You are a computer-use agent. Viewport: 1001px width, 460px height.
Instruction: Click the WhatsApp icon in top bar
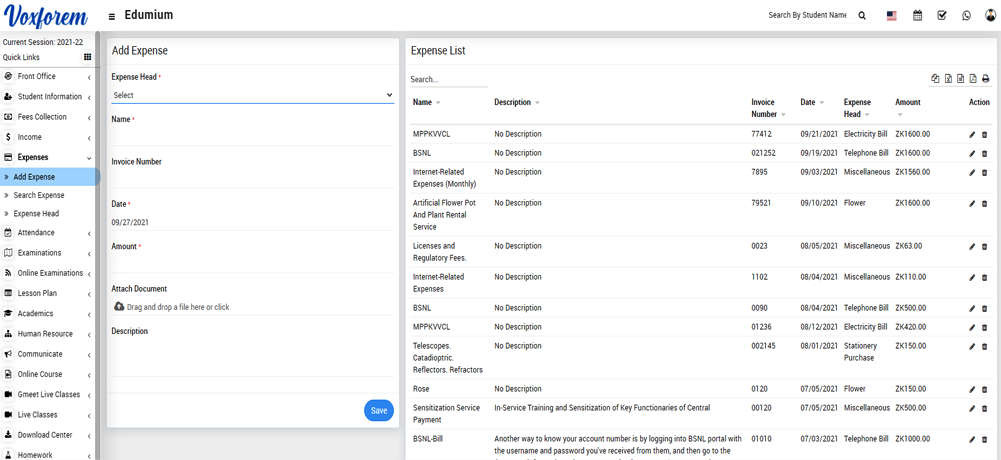click(x=966, y=16)
